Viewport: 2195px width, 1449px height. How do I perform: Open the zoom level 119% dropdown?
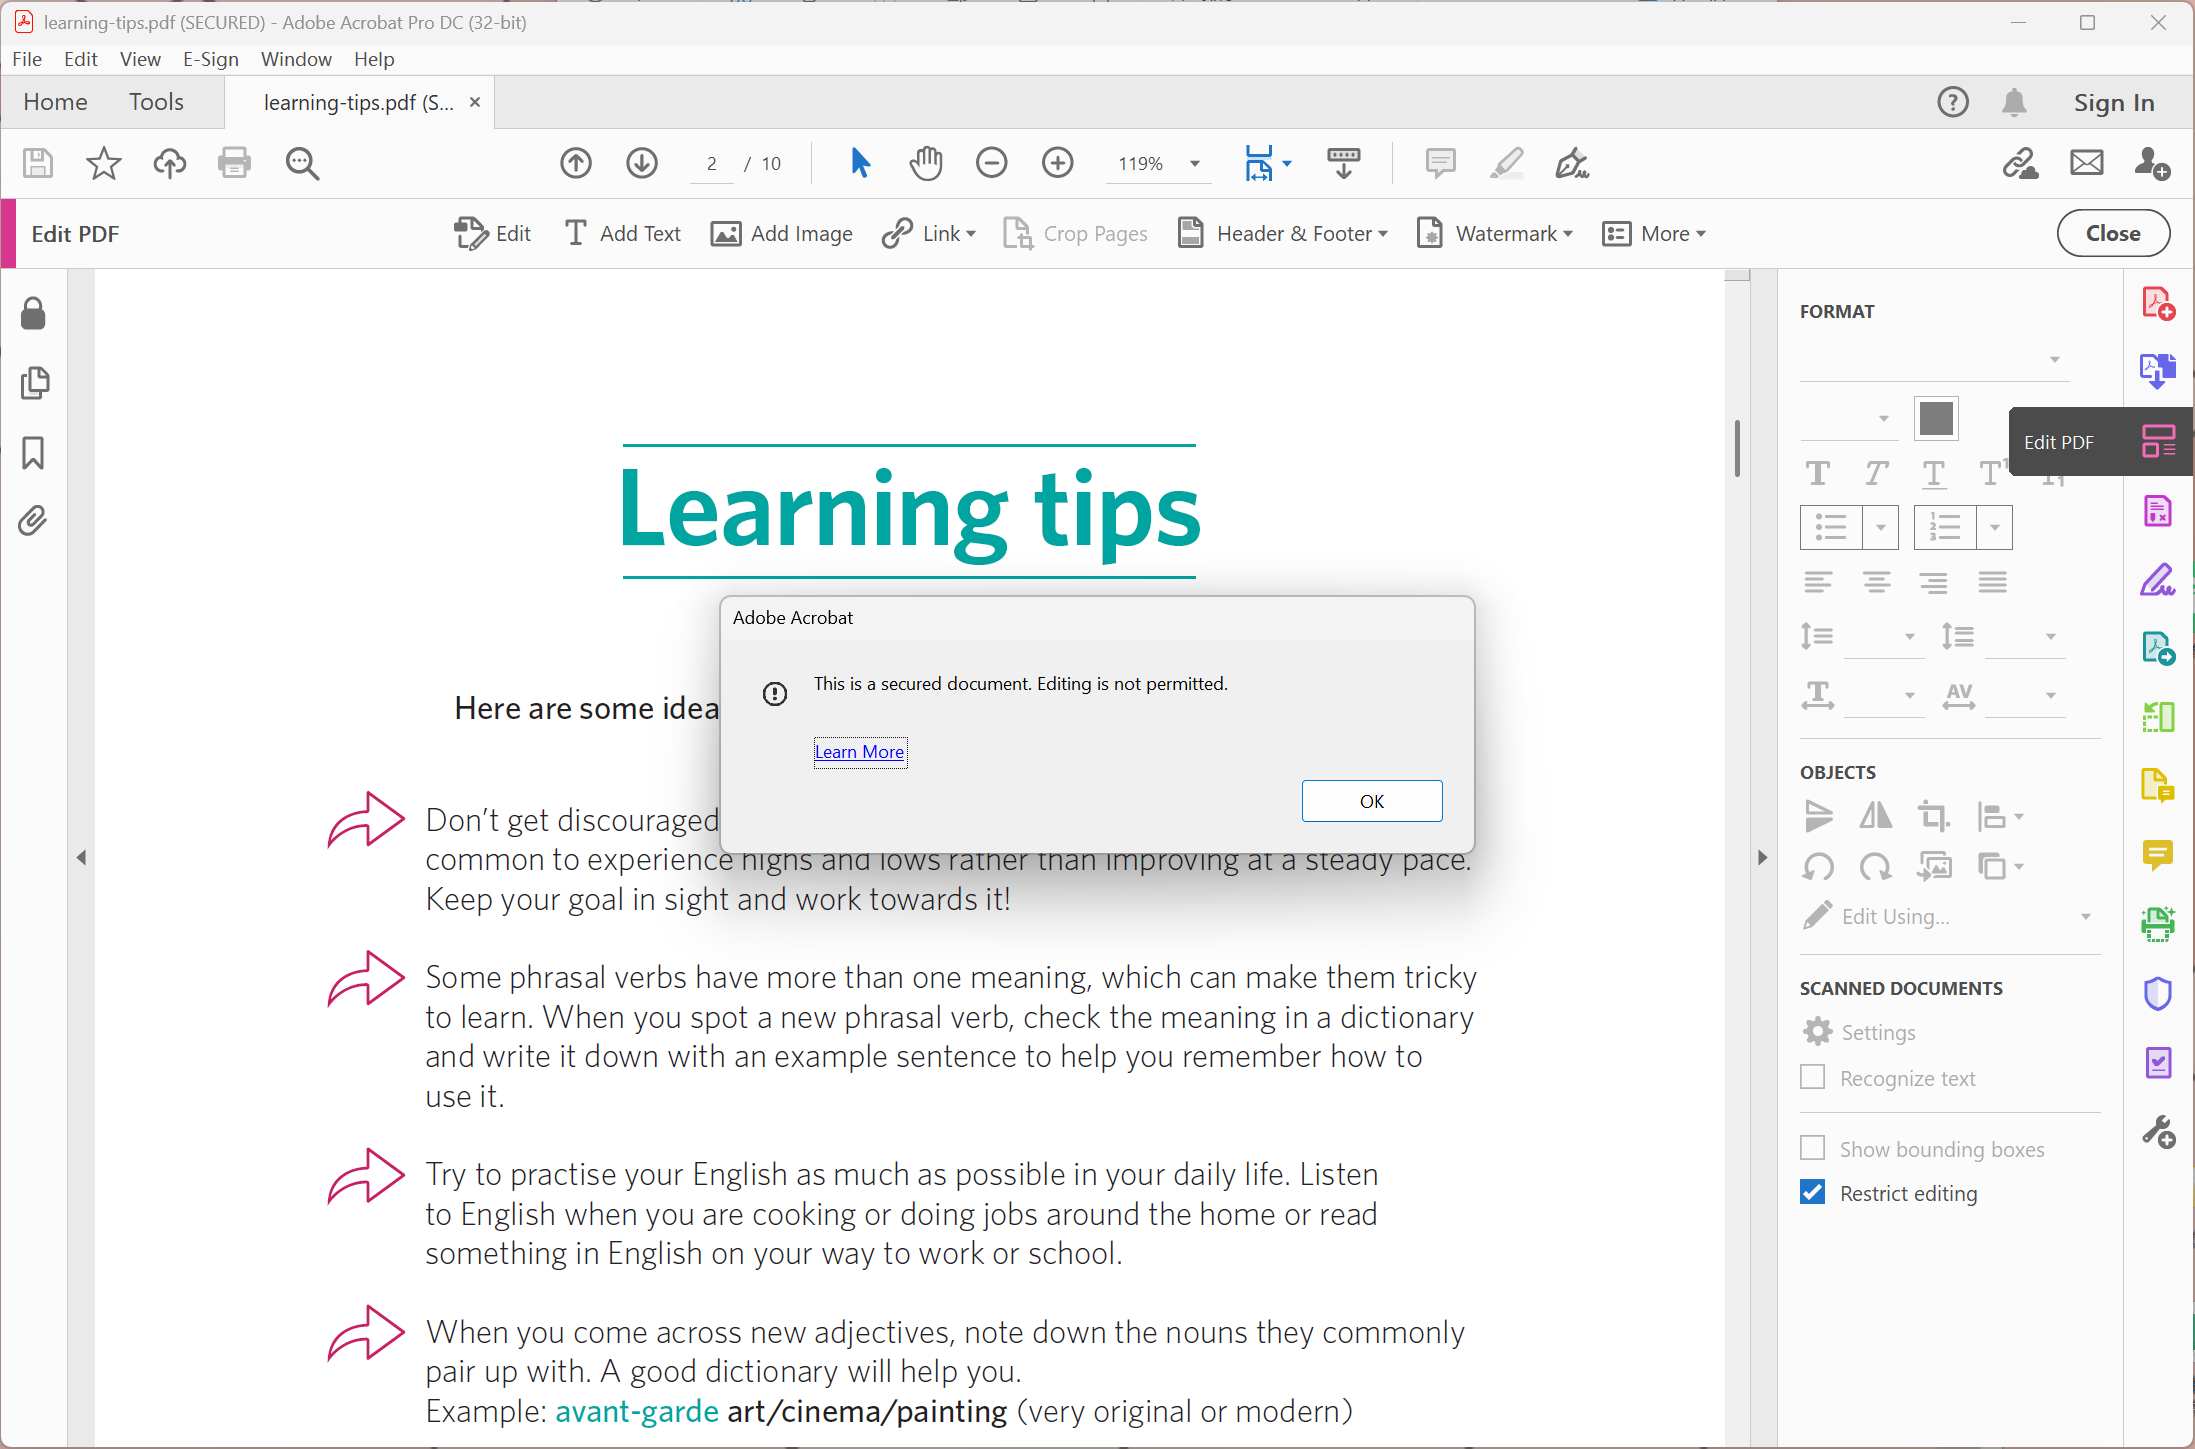point(1194,164)
